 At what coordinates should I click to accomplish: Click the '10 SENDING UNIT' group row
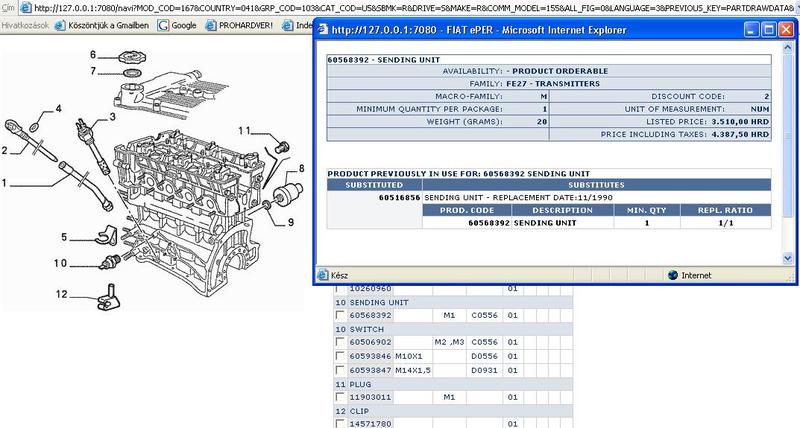click(x=453, y=302)
